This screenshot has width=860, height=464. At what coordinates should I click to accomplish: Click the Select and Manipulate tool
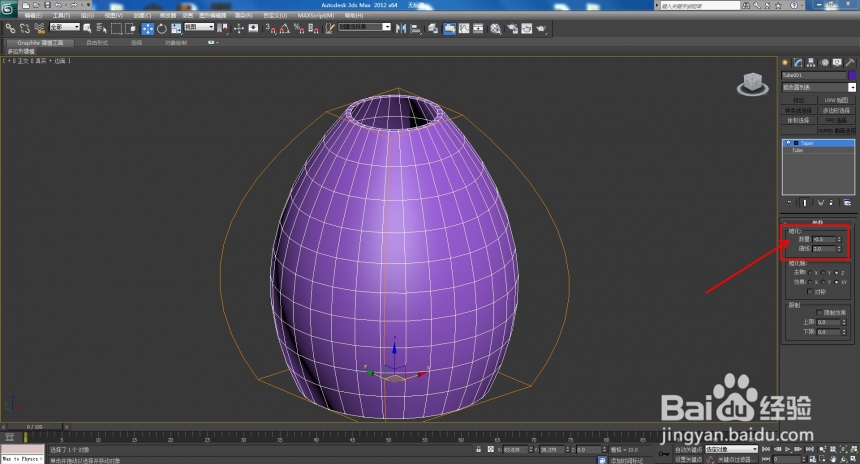tap(239, 28)
